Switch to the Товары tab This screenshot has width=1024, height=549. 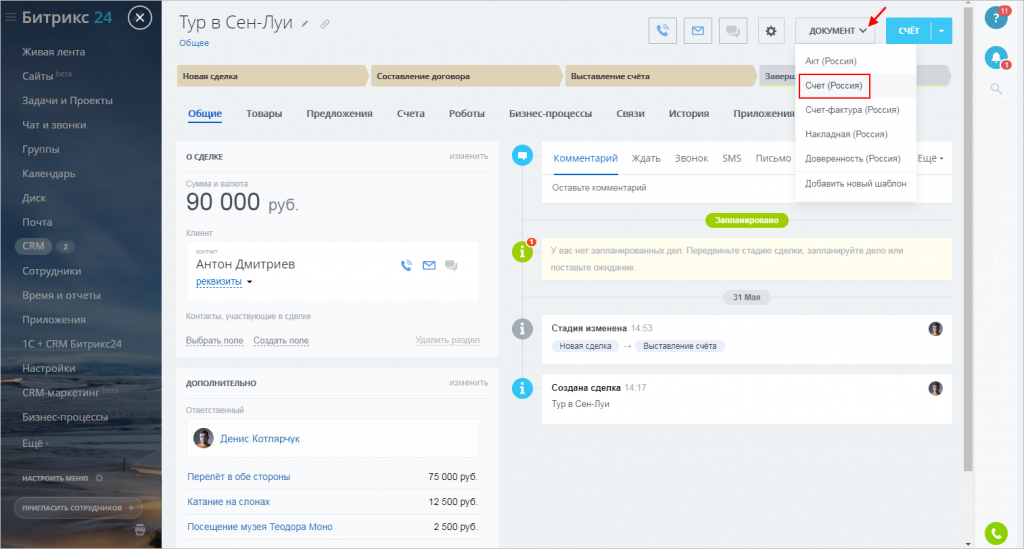click(264, 113)
